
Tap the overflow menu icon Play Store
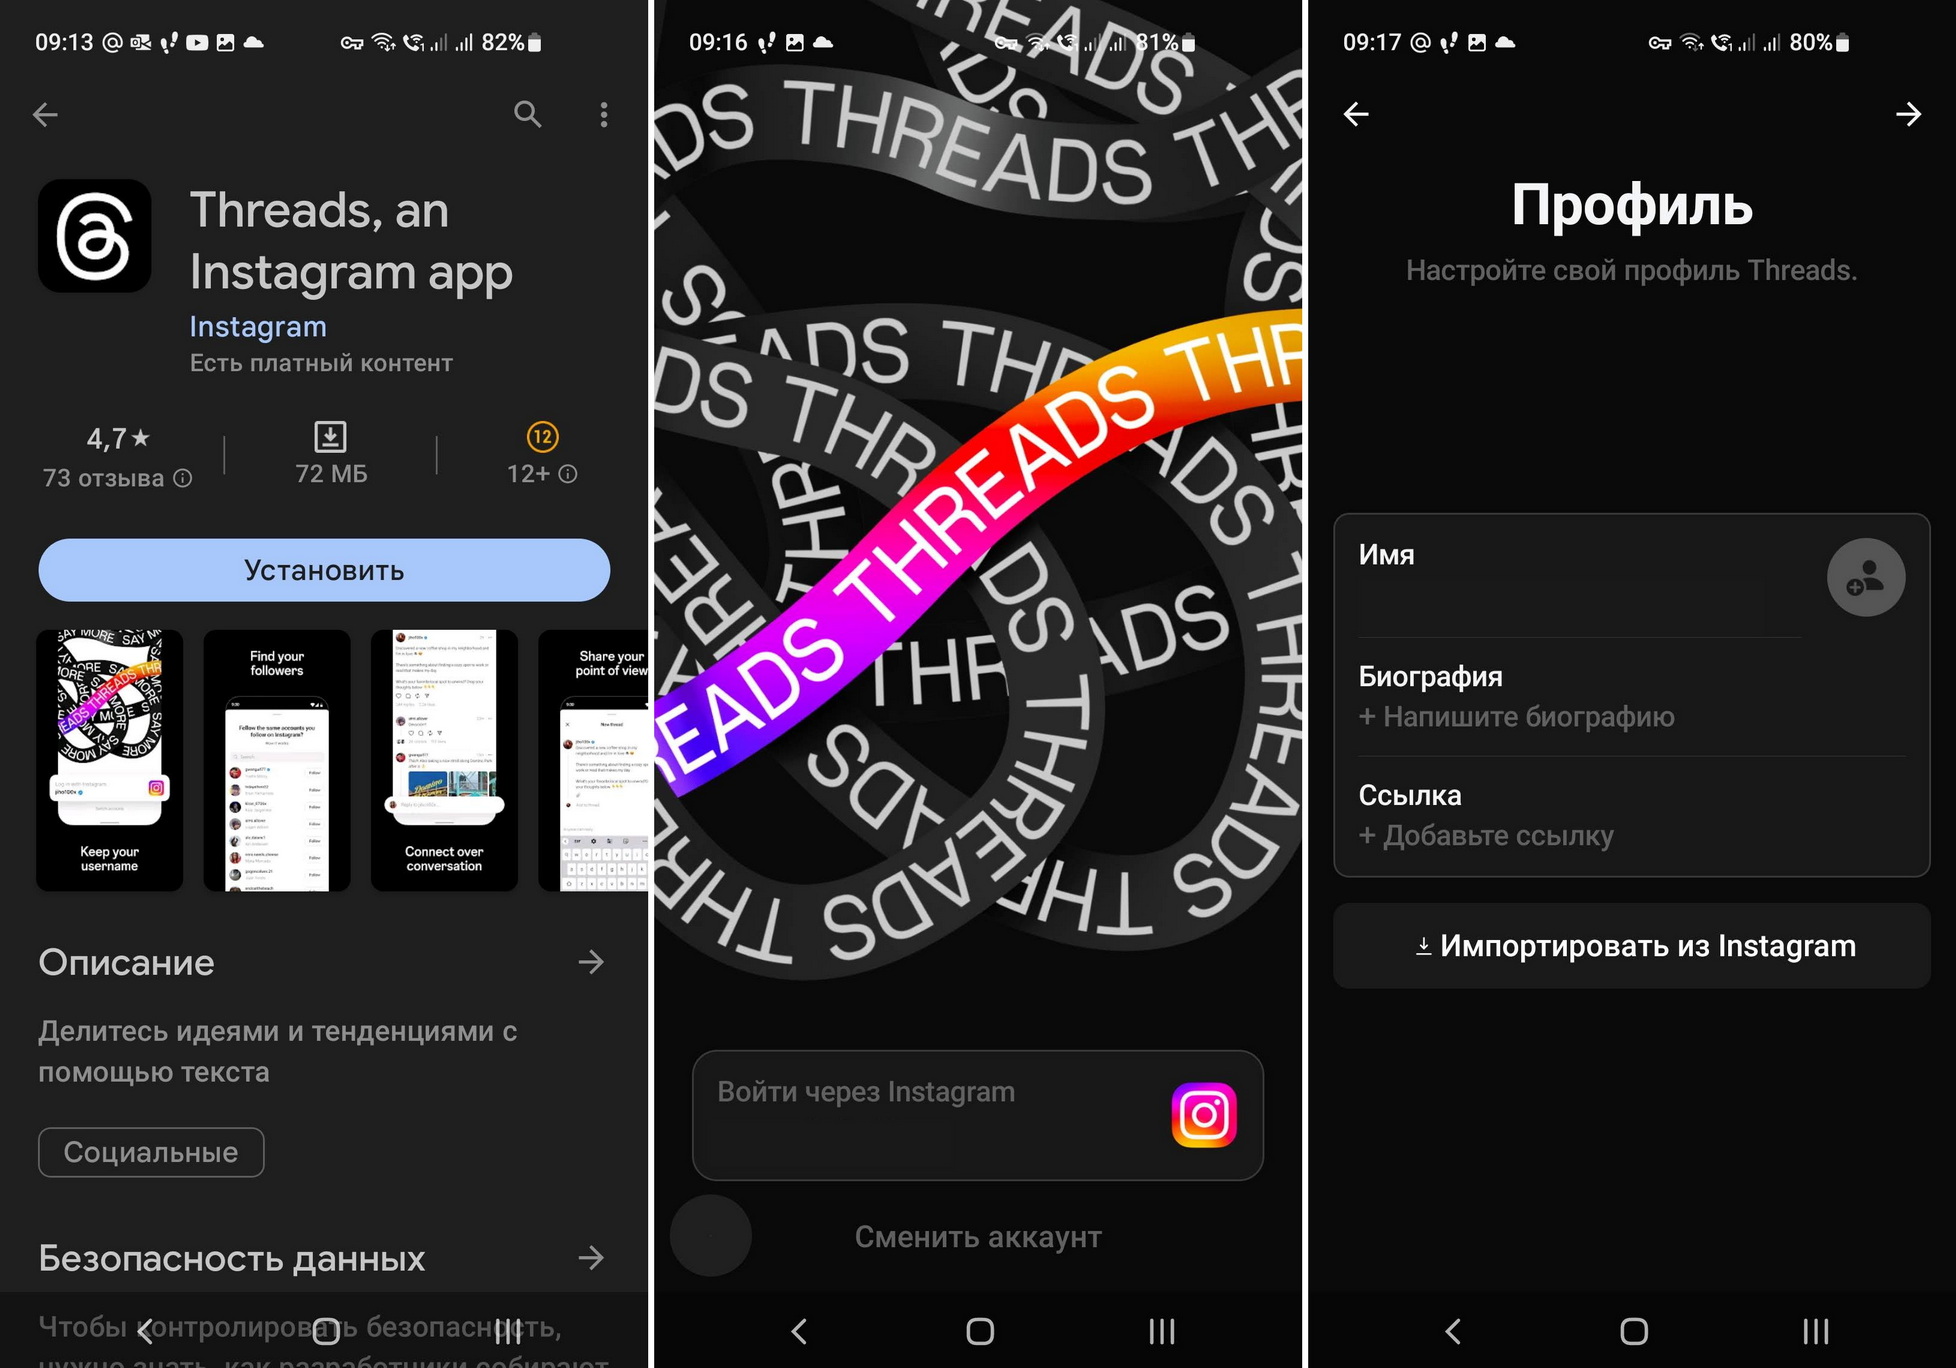coord(593,114)
